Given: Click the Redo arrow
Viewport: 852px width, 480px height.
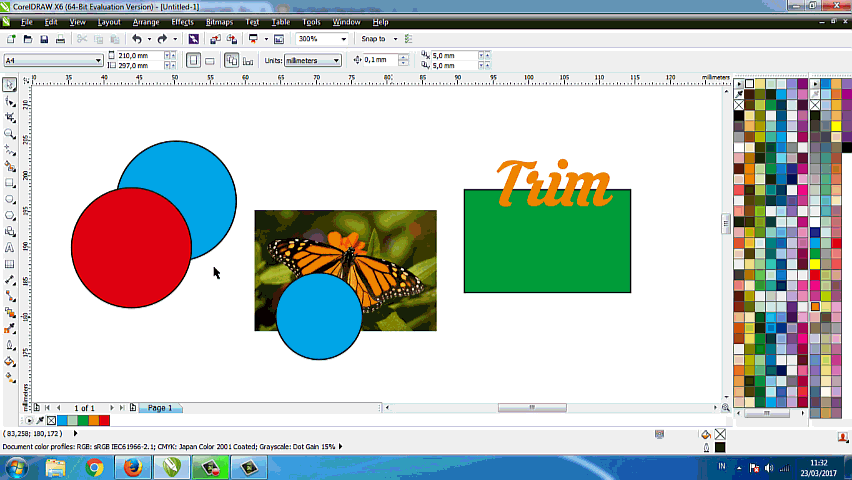Looking at the screenshot, I should [x=162, y=39].
